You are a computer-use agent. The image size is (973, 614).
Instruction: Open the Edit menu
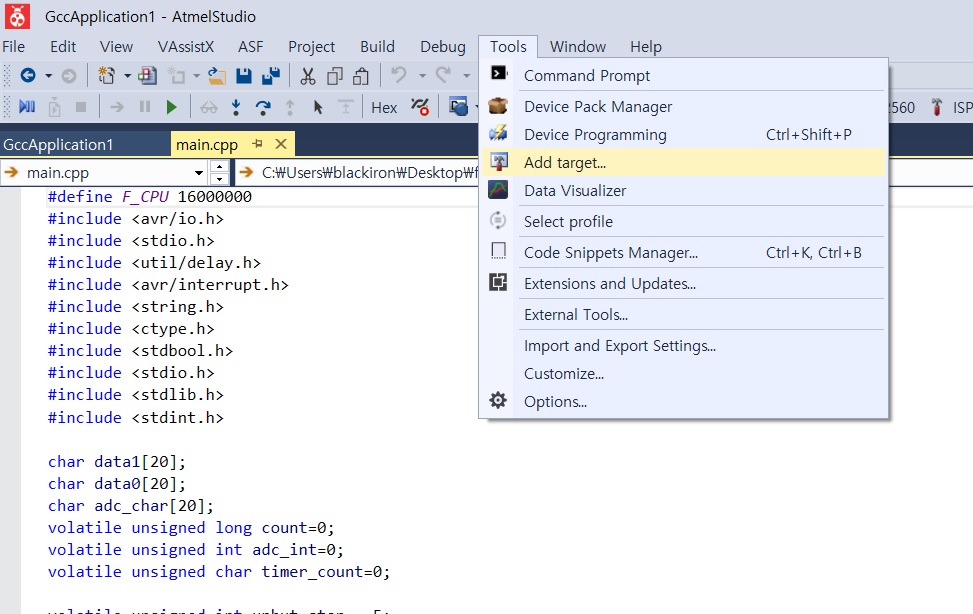(63, 47)
